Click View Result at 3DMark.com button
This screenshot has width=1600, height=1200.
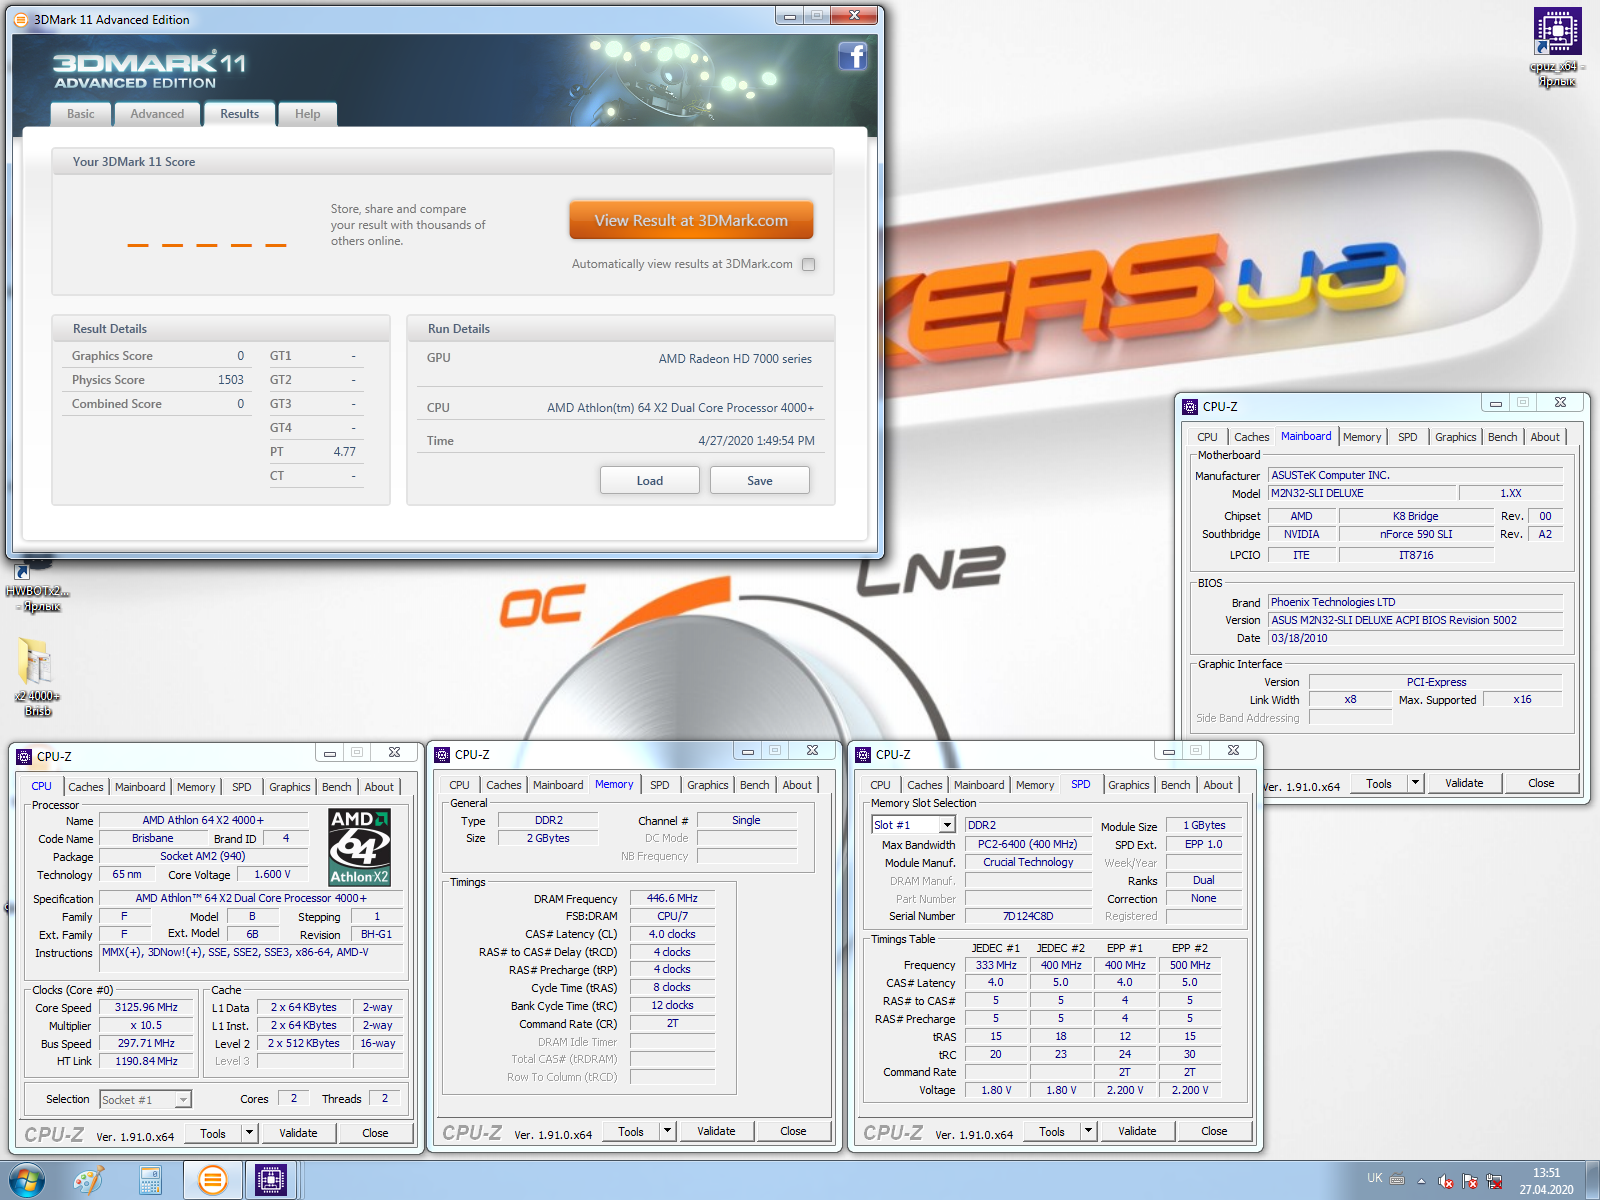(691, 220)
